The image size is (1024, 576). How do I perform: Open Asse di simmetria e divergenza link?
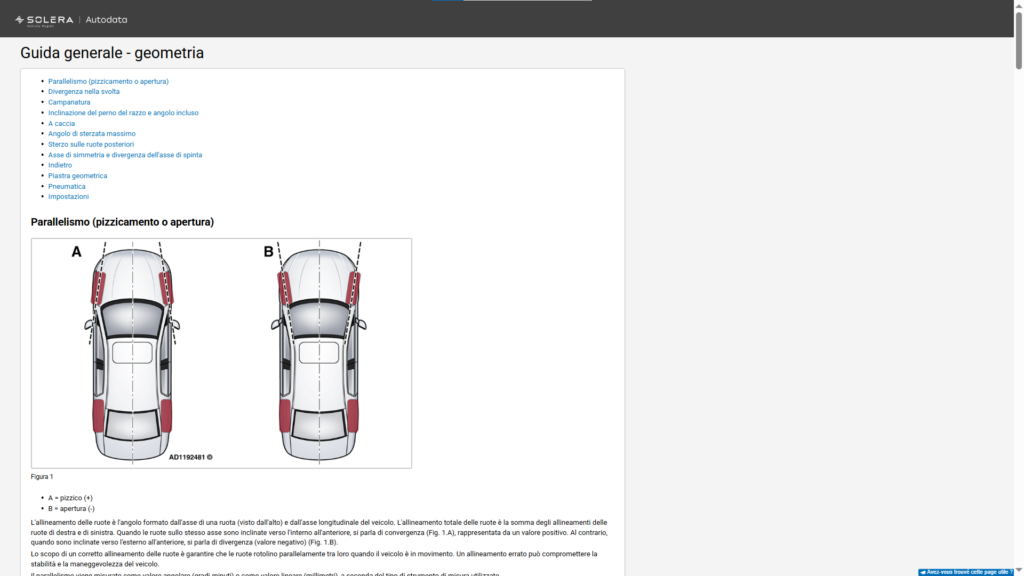click(125, 155)
